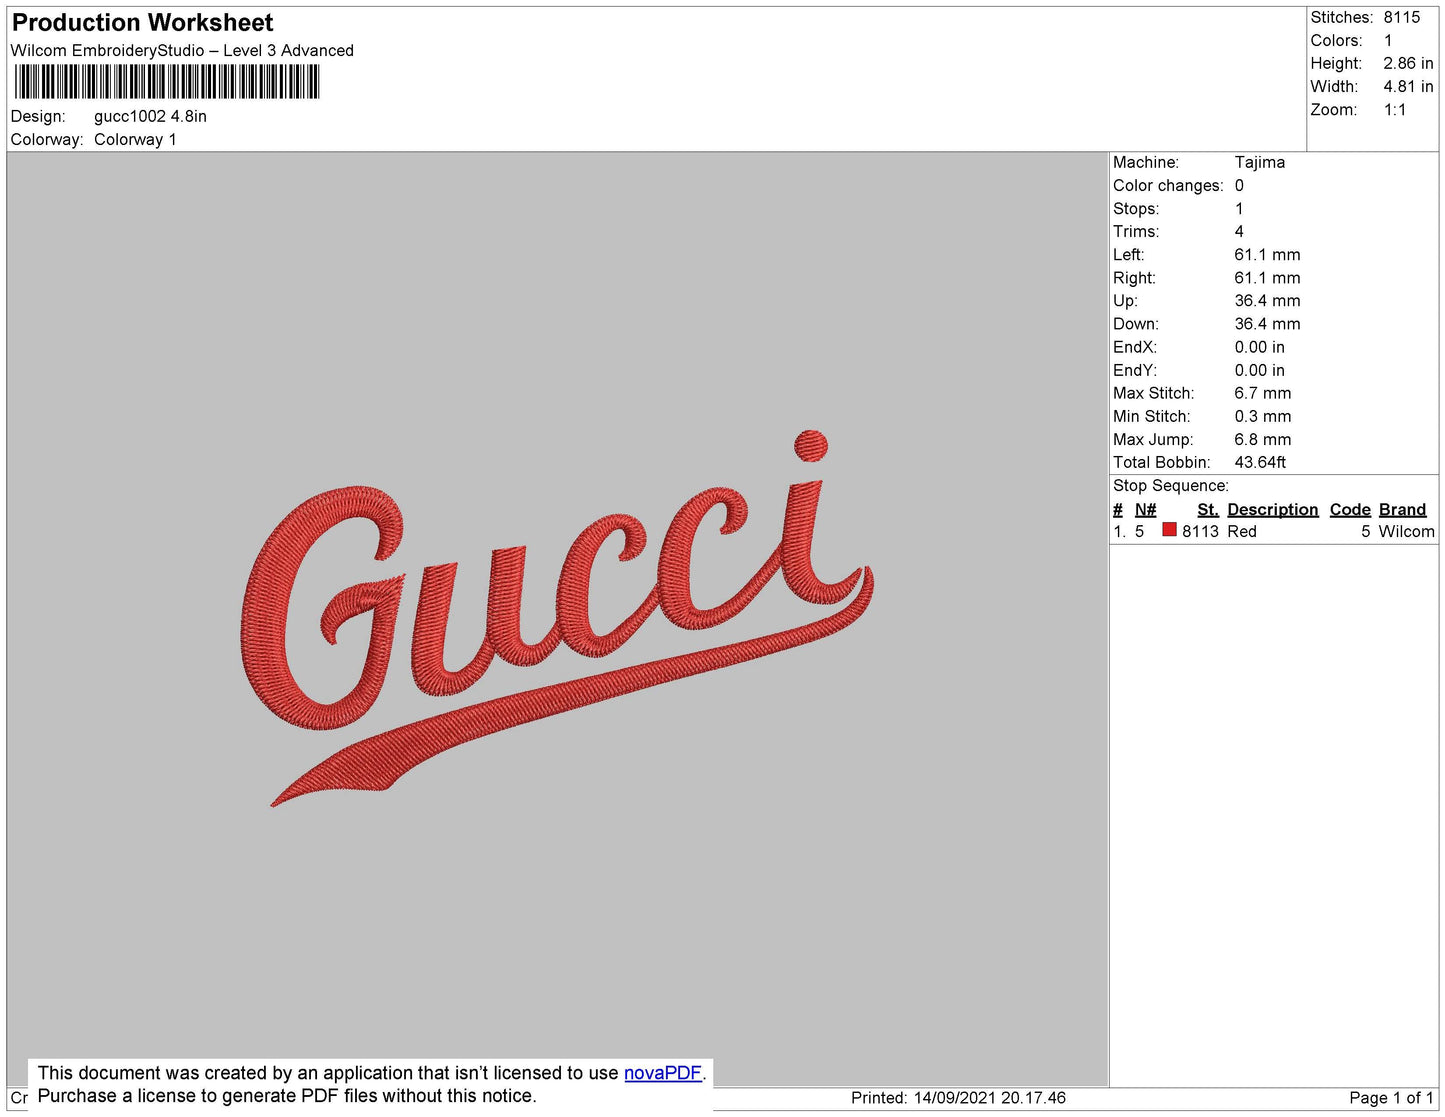Select the Down value '36.4 mm'

(1267, 324)
